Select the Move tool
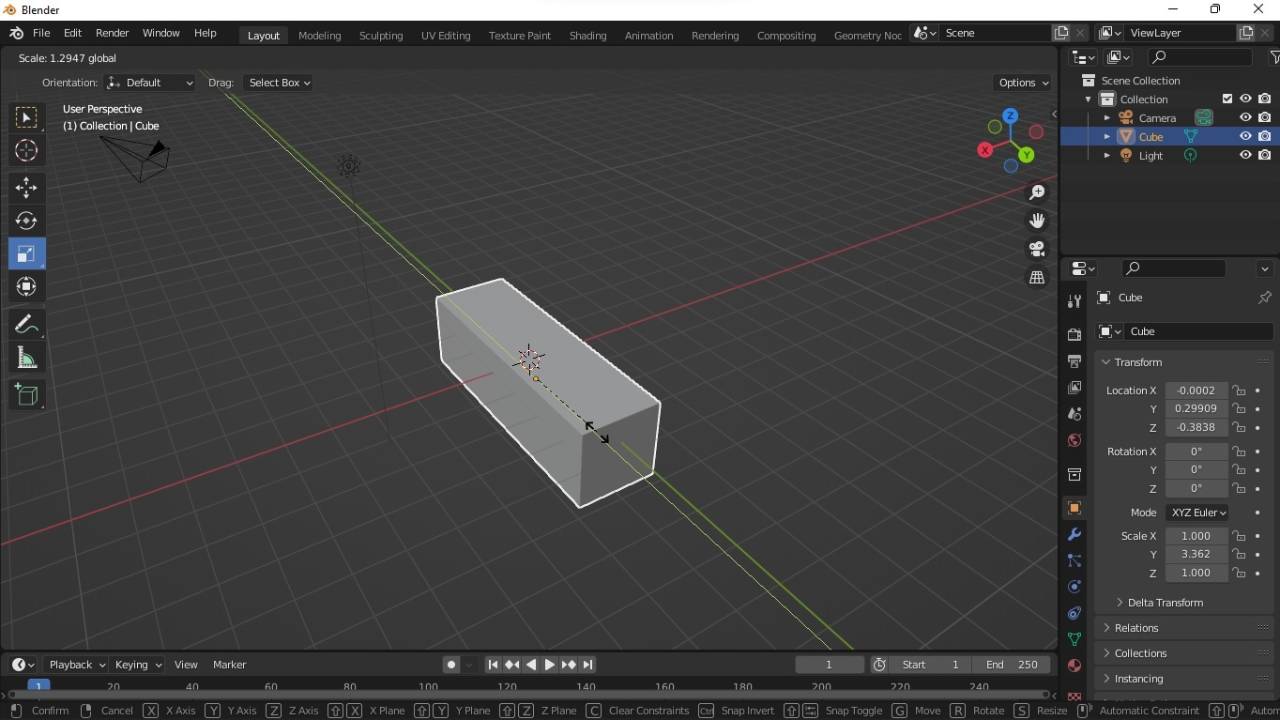 point(27,187)
